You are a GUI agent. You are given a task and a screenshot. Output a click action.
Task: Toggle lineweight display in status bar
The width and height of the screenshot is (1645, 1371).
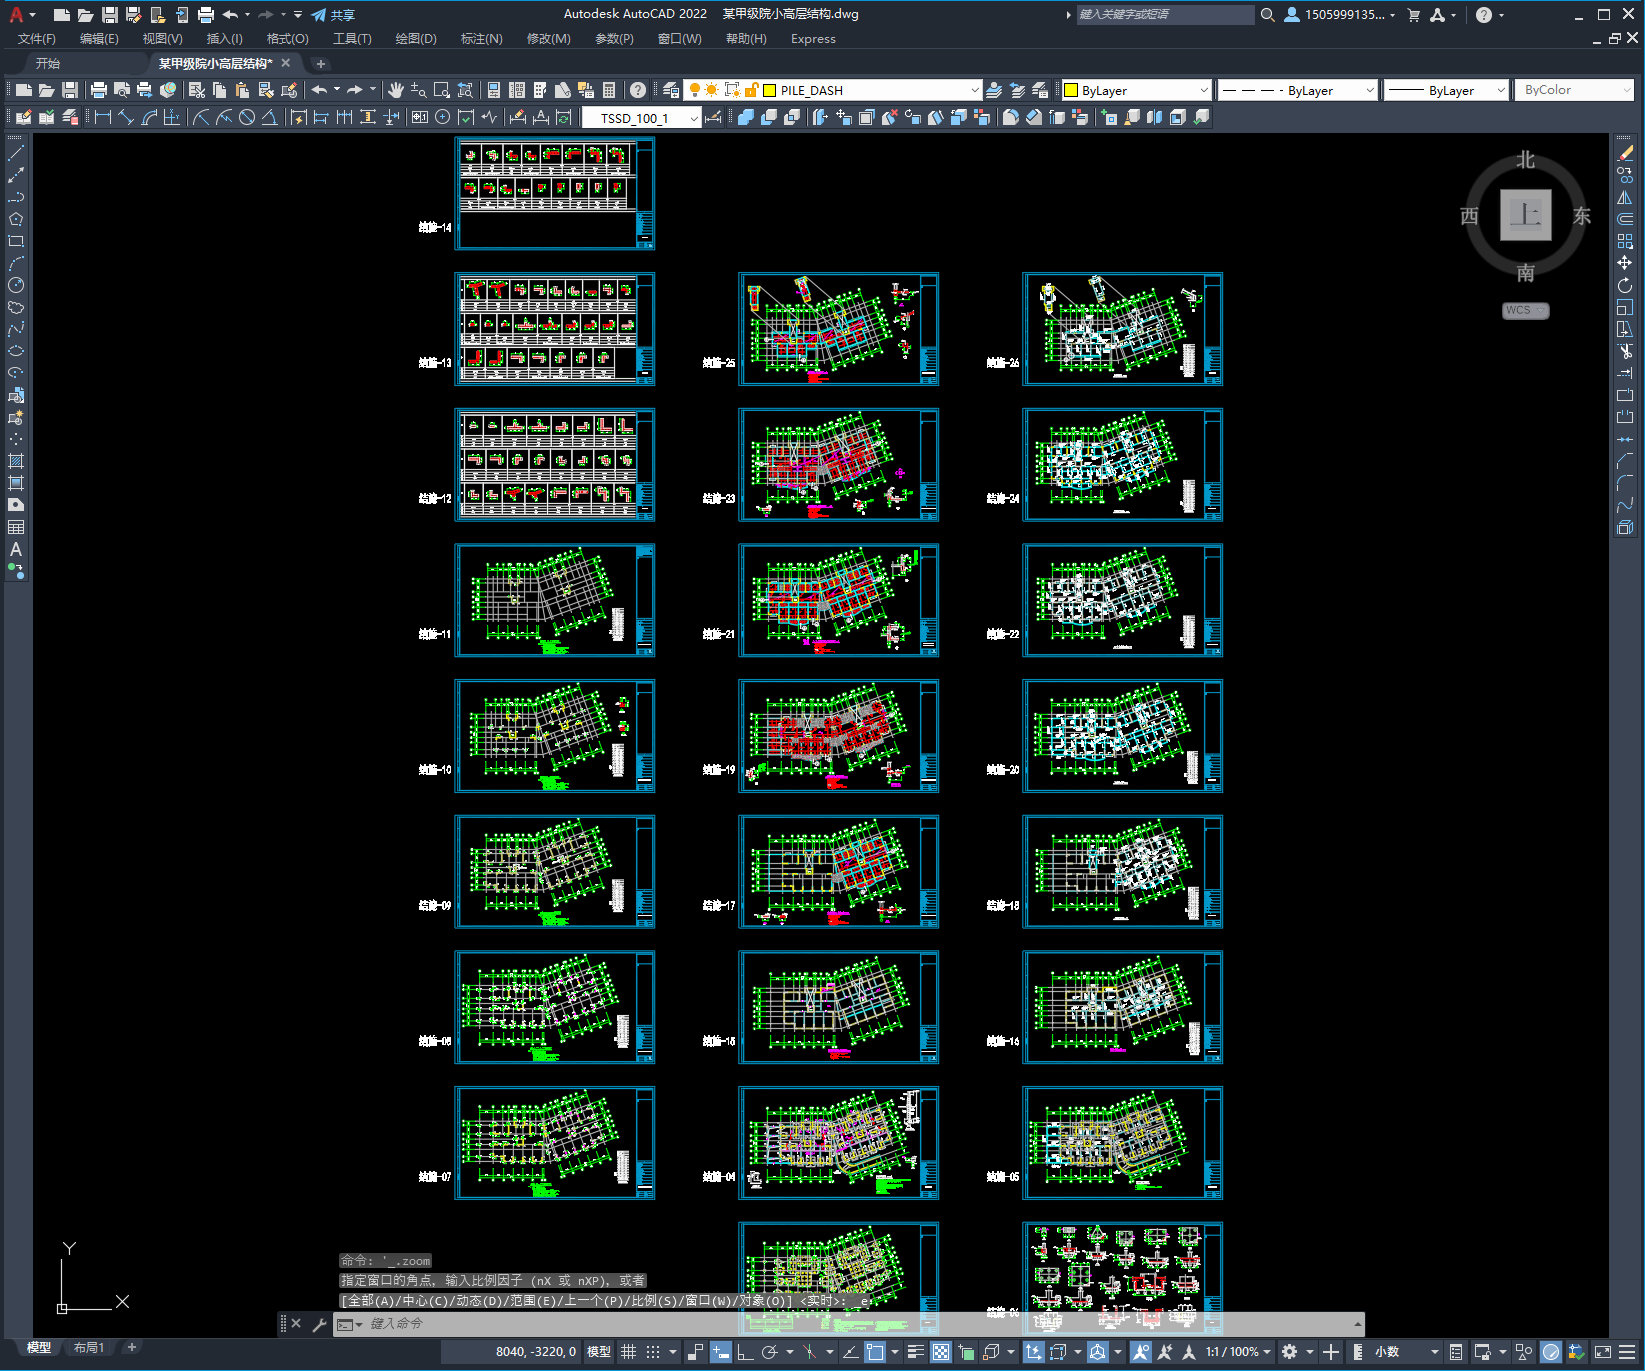click(915, 1352)
